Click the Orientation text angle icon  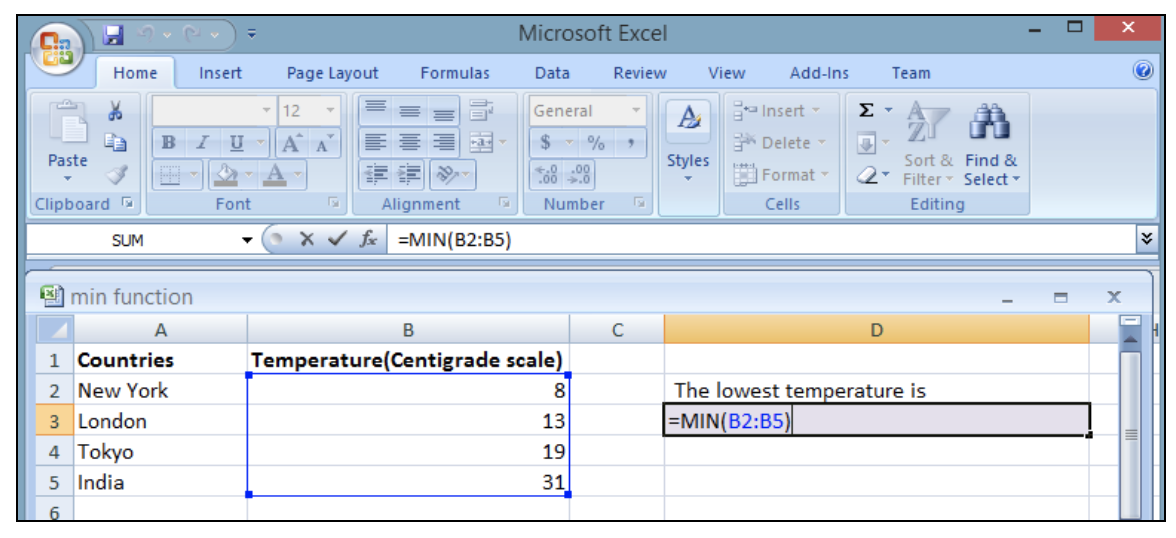tap(448, 175)
